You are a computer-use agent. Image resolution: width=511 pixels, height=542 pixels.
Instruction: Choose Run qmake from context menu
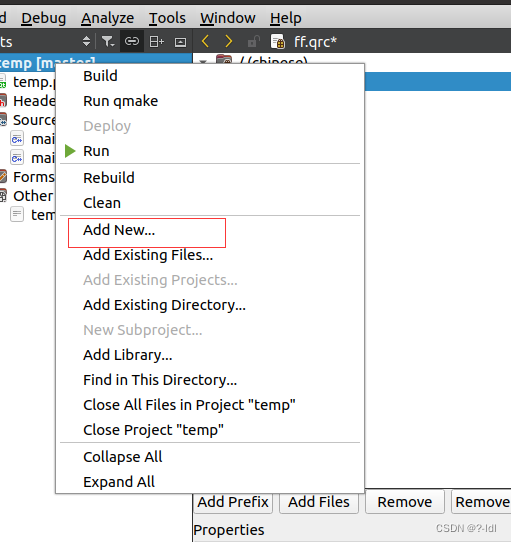(x=210, y=101)
